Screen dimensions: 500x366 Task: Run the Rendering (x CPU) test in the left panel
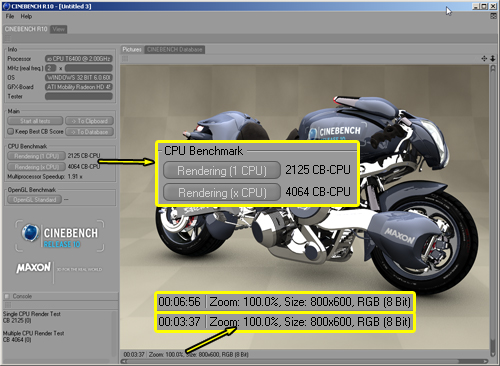(36, 167)
